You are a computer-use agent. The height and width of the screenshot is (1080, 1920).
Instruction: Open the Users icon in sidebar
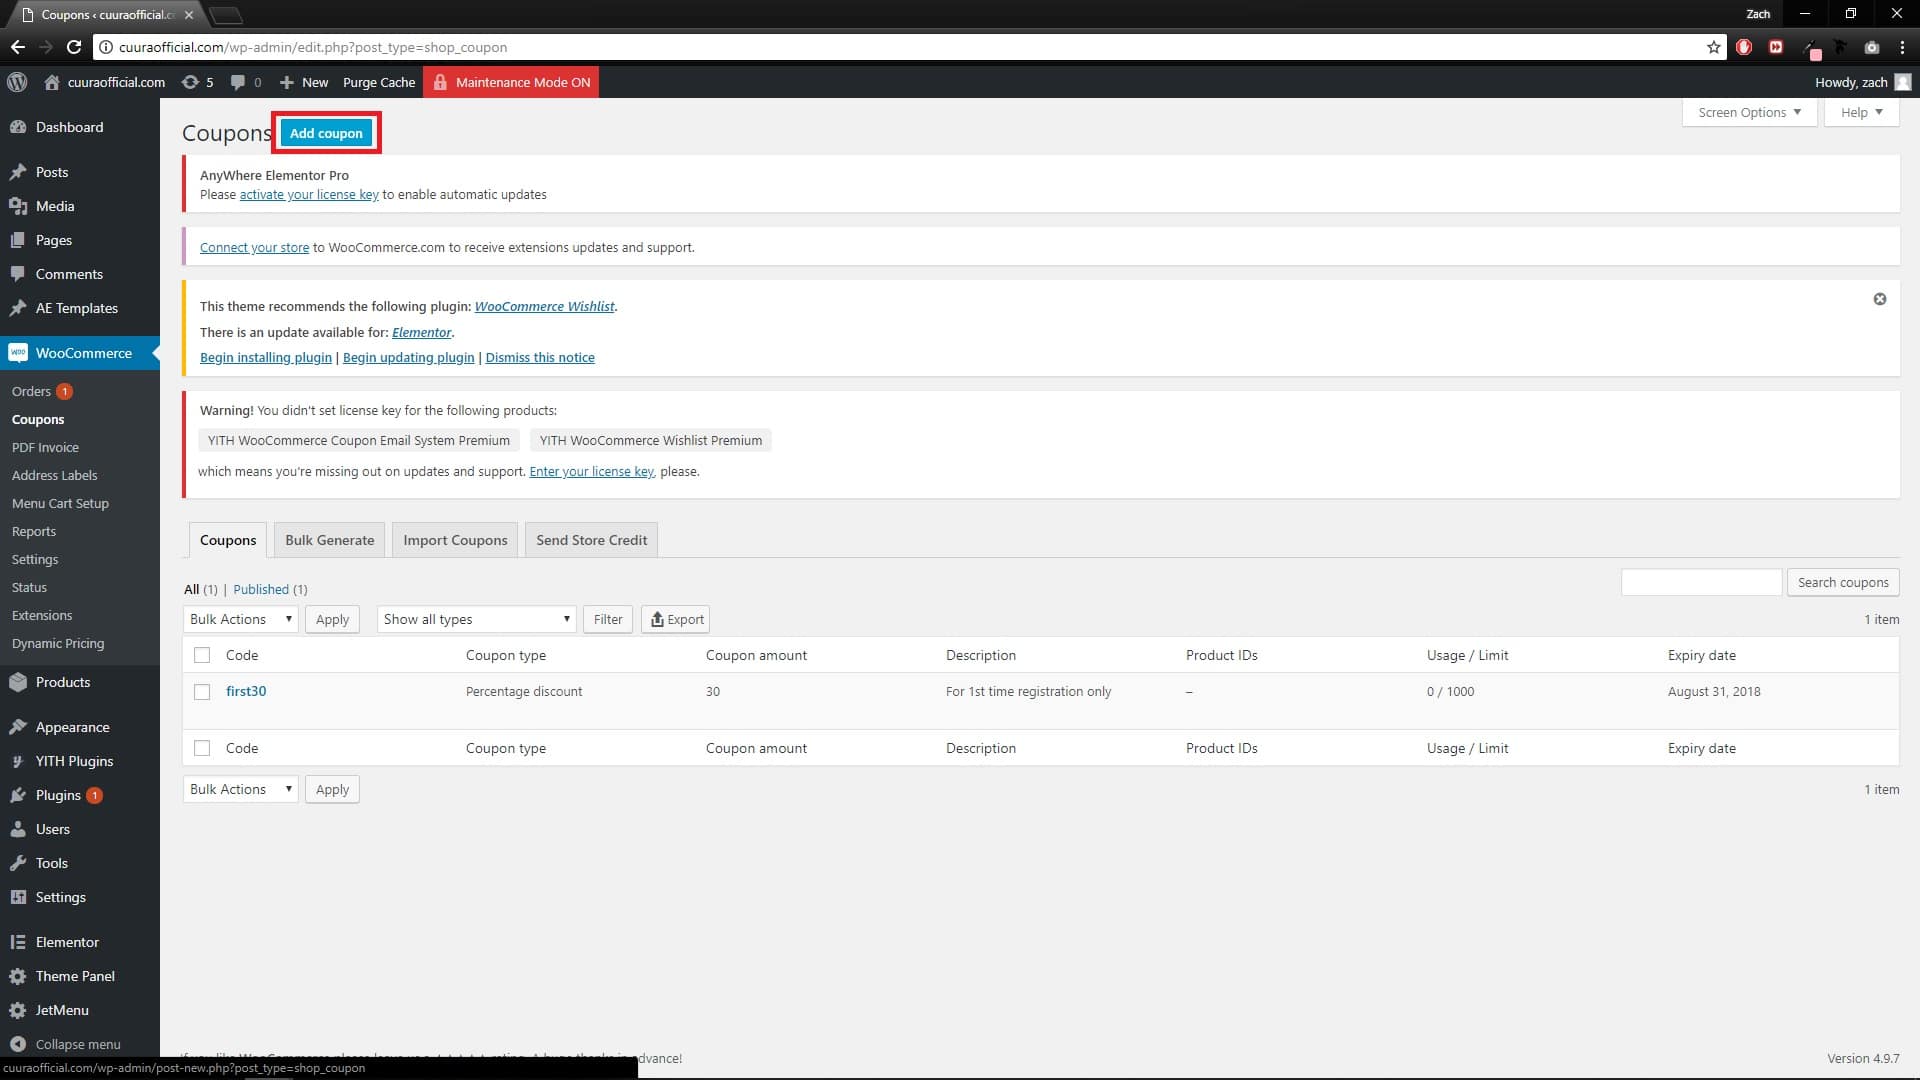(x=18, y=829)
